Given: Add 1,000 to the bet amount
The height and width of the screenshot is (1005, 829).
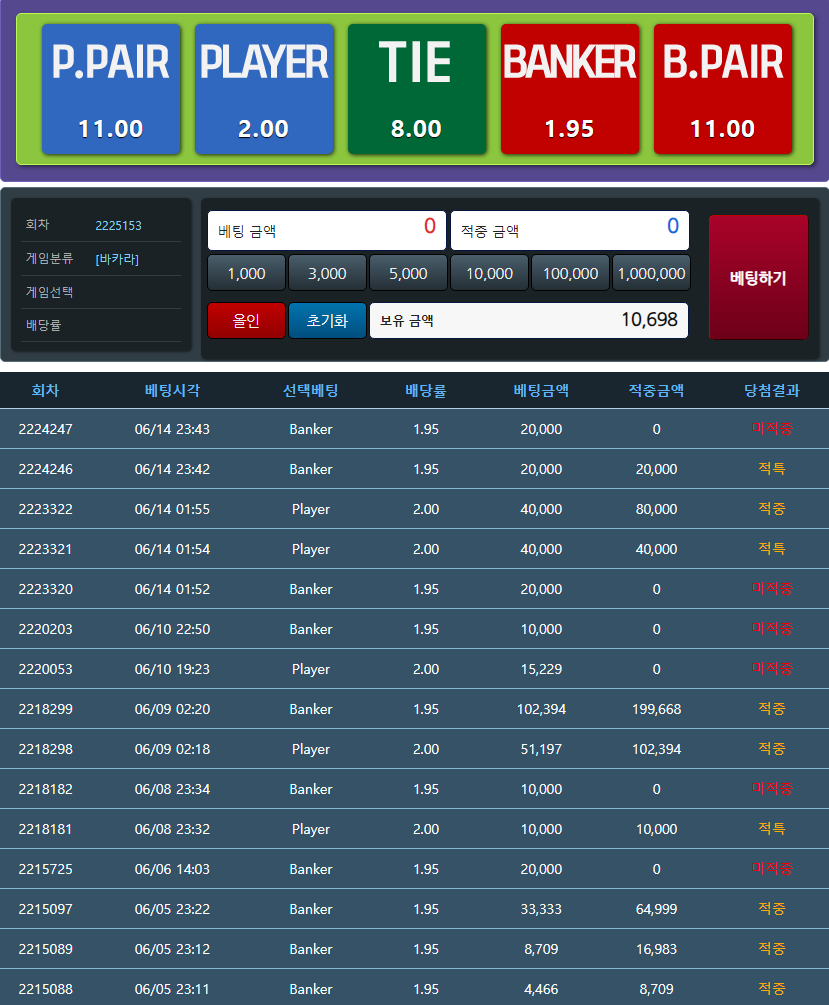Looking at the screenshot, I should coord(246,273).
